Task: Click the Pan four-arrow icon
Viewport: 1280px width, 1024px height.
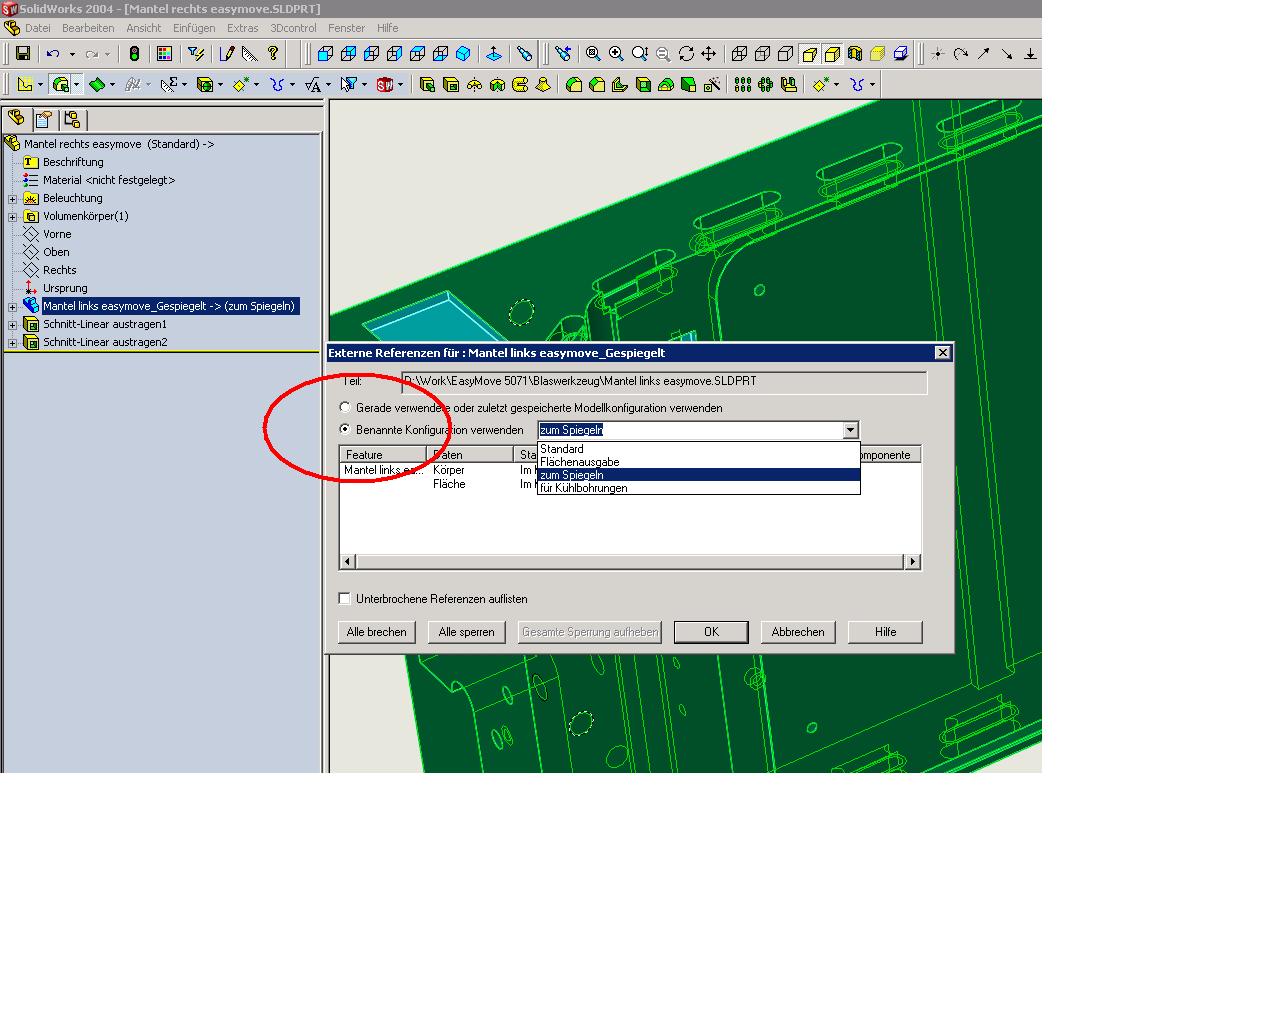Action: point(709,54)
